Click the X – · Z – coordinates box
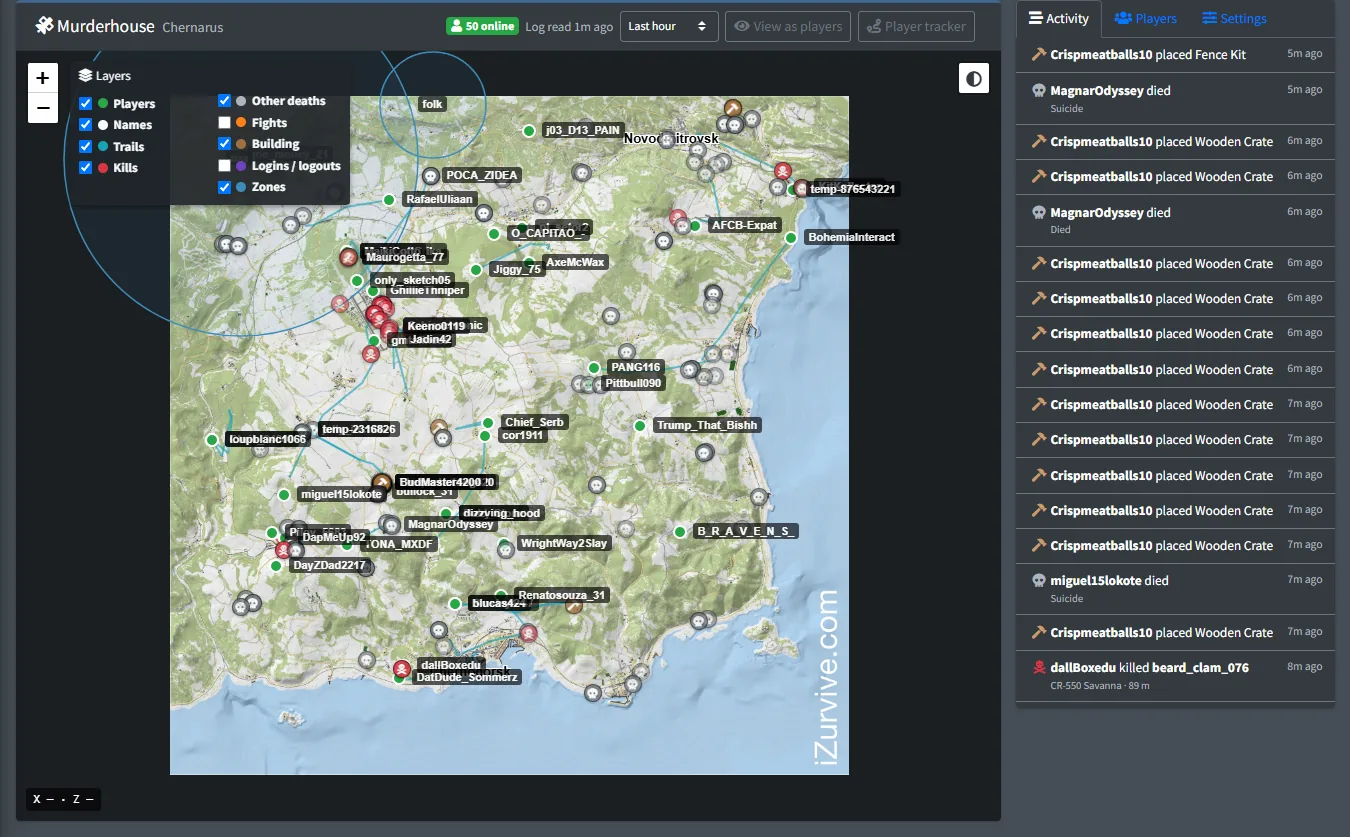The image size is (1350, 837). tap(64, 799)
